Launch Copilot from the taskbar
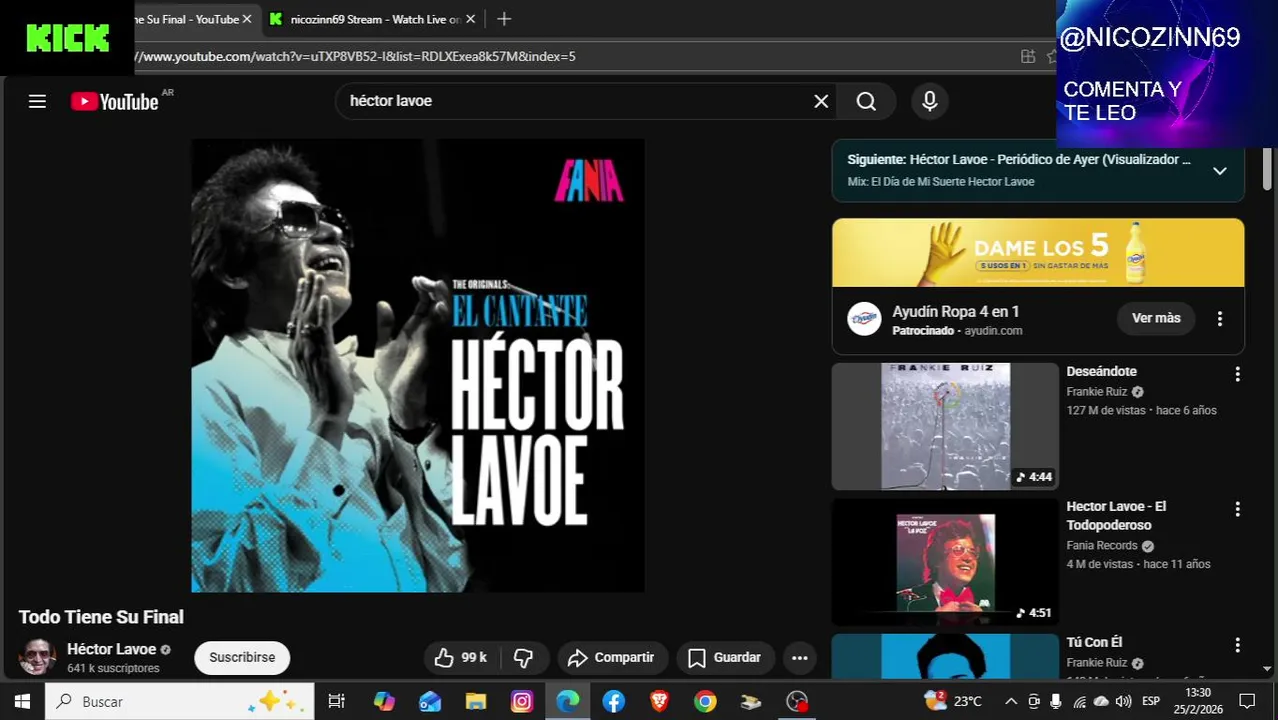 (x=384, y=701)
